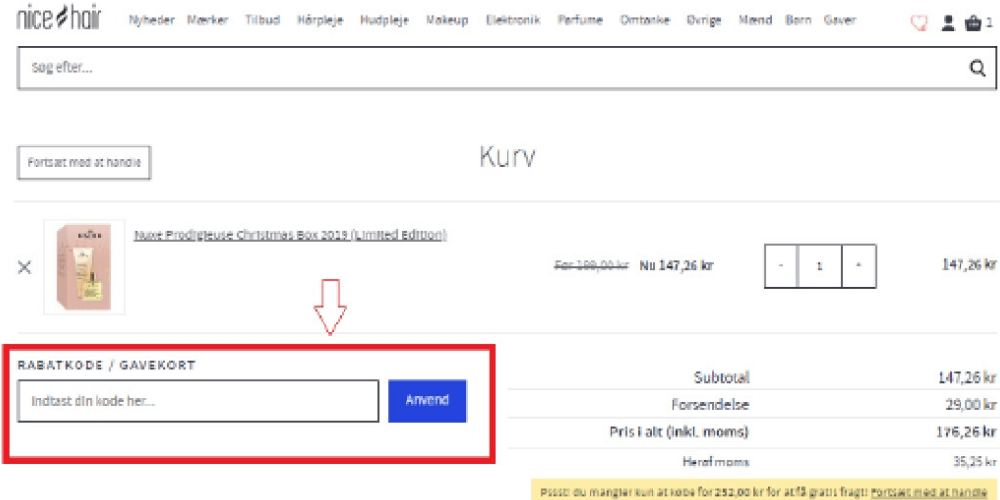Decrease quantity with minus button
Viewport: 1000px width, 500px height.
pos(782,266)
